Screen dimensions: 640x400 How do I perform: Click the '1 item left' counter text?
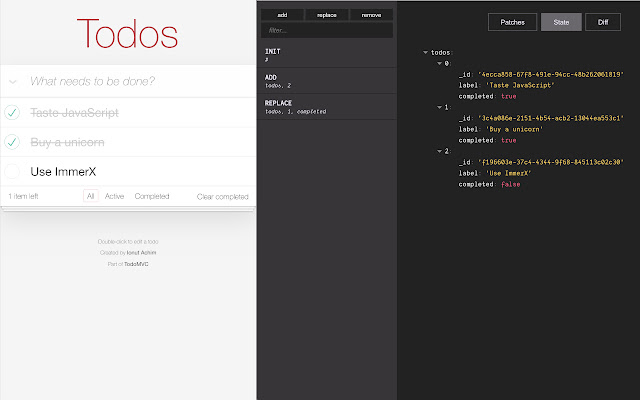pos(23,196)
